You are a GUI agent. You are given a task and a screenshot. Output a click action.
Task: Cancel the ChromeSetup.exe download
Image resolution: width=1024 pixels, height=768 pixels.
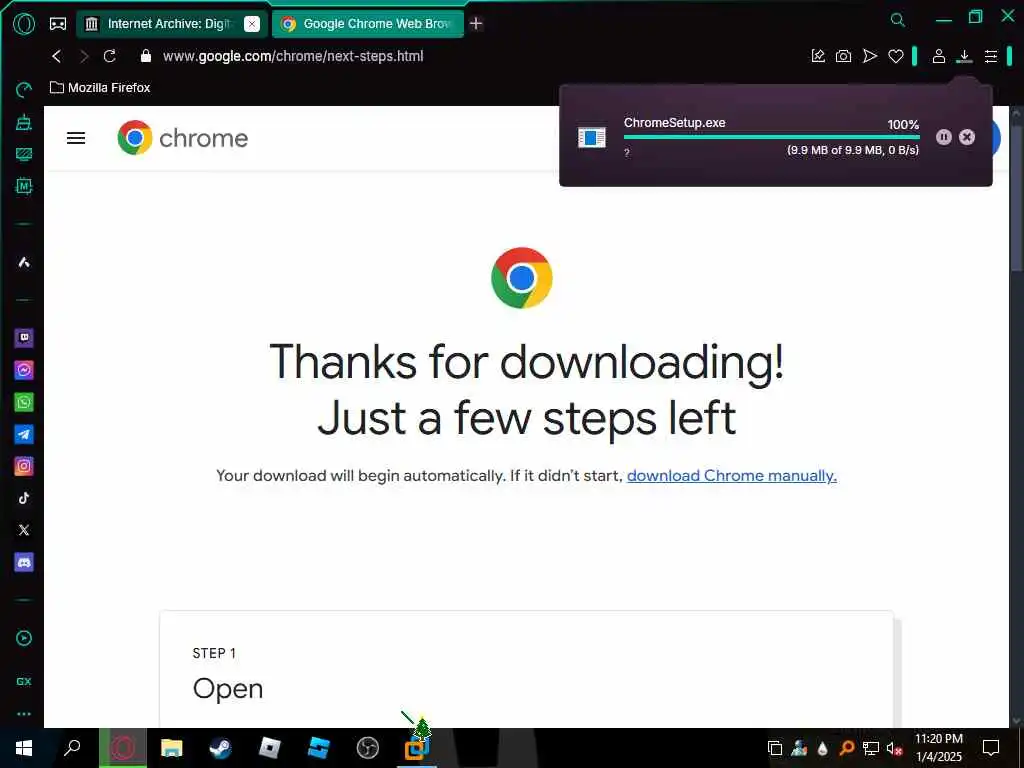[x=967, y=136]
